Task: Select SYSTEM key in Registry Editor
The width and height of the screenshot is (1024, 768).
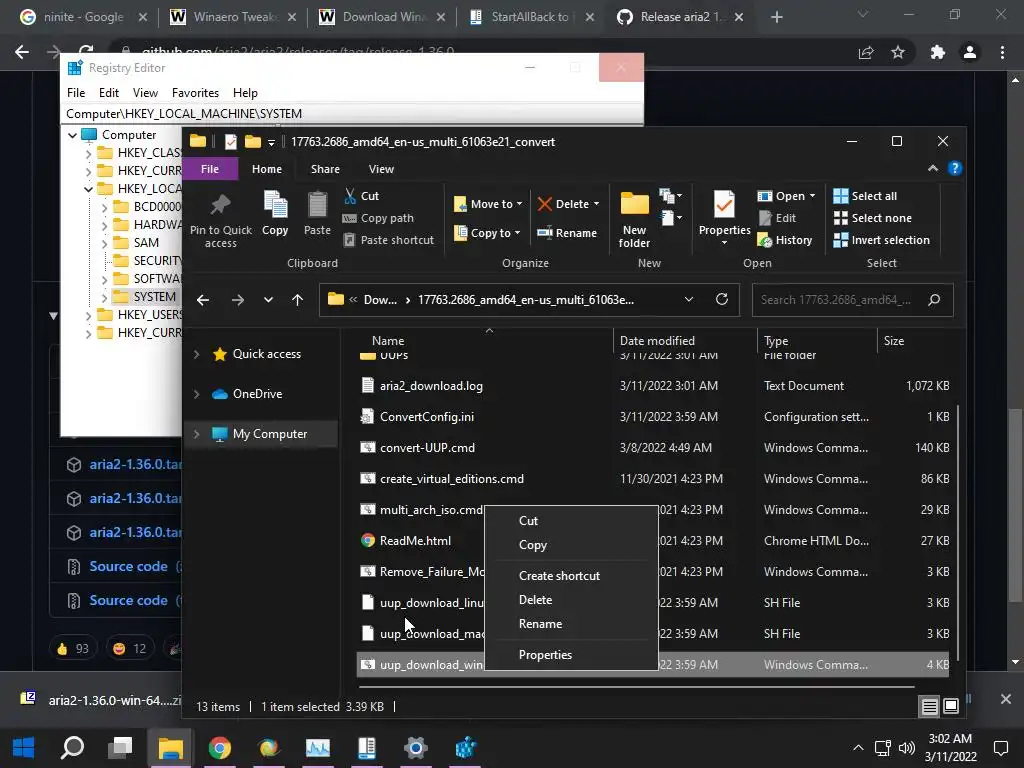Action: (154, 296)
